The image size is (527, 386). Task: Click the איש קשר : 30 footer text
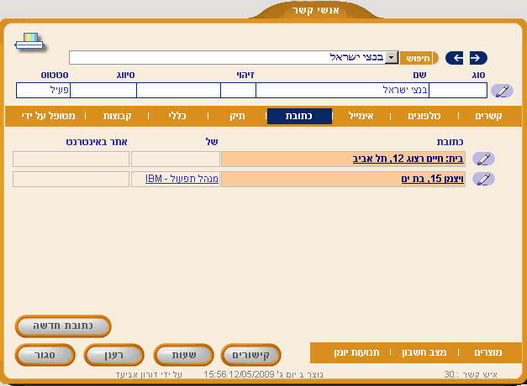point(471,374)
